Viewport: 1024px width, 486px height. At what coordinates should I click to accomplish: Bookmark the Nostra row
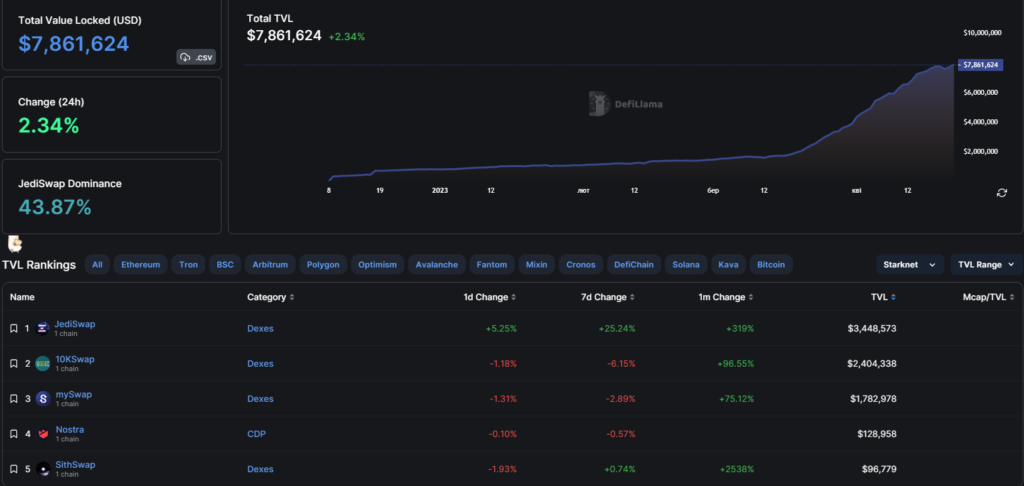(14, 434)
